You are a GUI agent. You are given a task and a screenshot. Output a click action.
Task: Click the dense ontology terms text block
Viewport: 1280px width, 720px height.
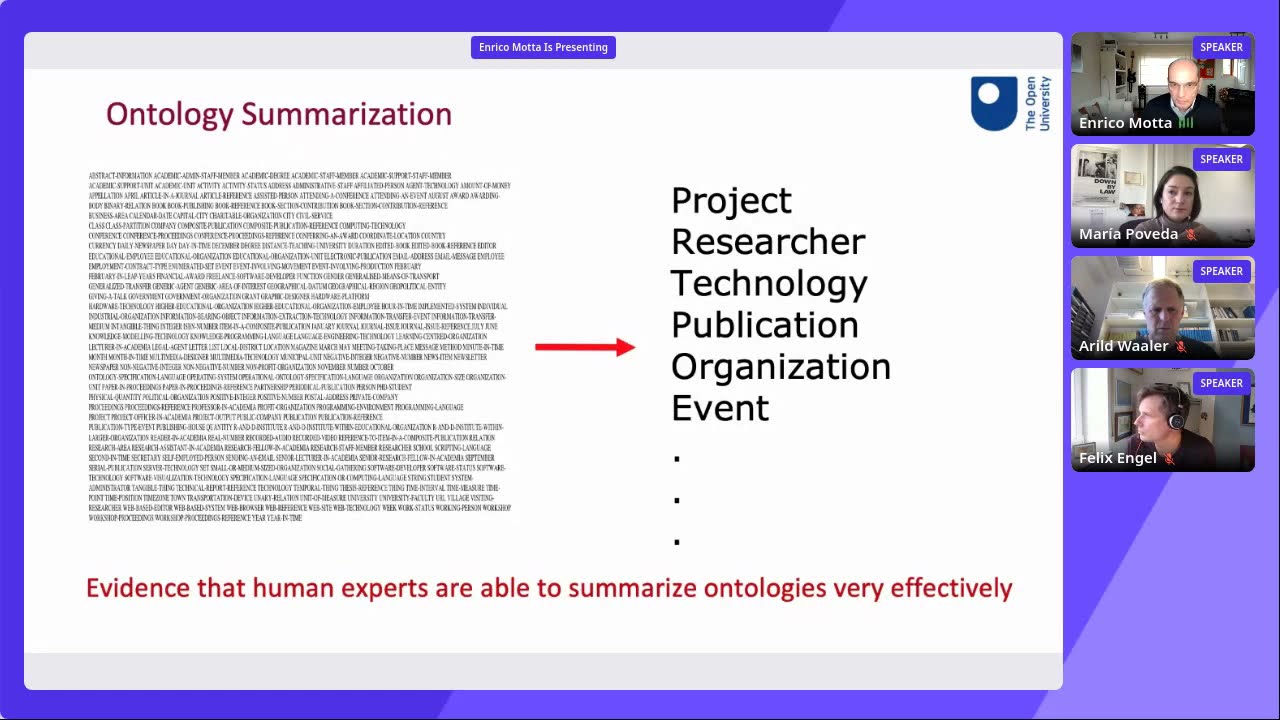coord(299,347)
